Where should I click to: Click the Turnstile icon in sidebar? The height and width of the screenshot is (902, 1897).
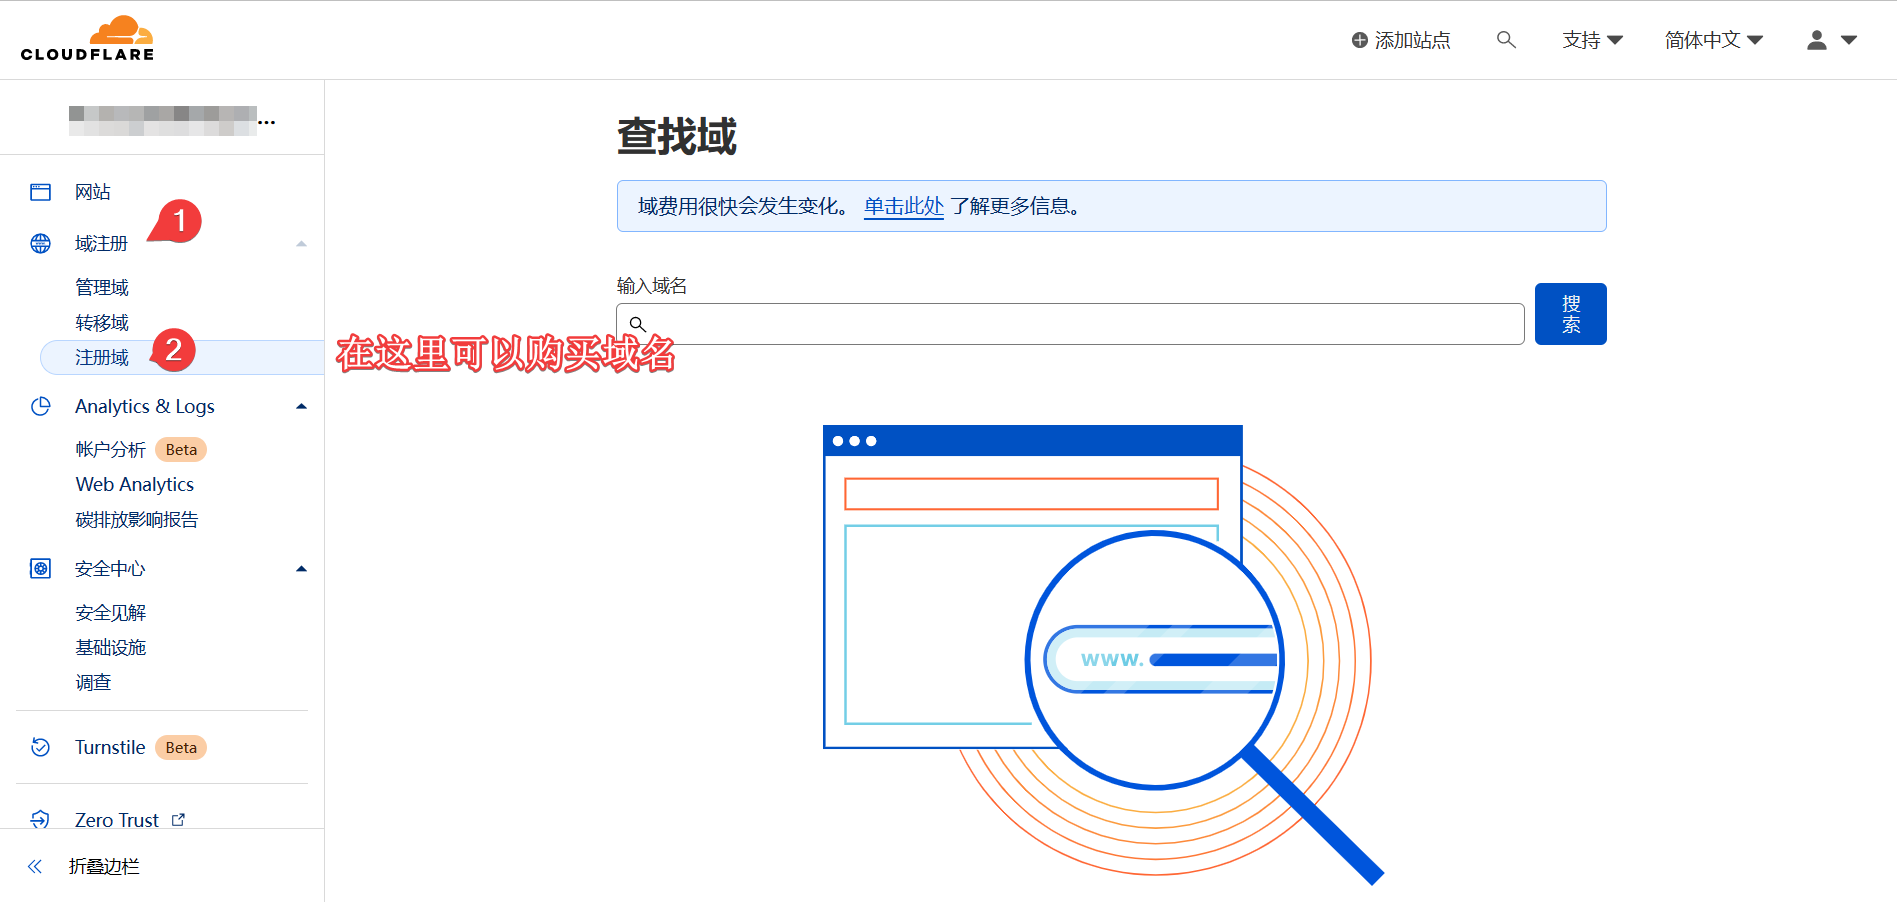(40, 747)
